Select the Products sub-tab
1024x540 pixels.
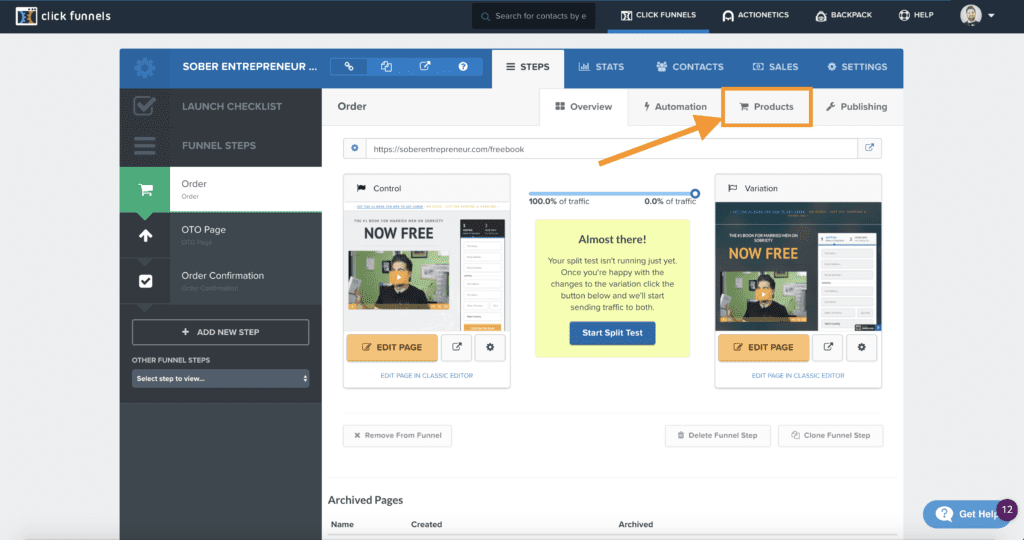tap(767, 107)
